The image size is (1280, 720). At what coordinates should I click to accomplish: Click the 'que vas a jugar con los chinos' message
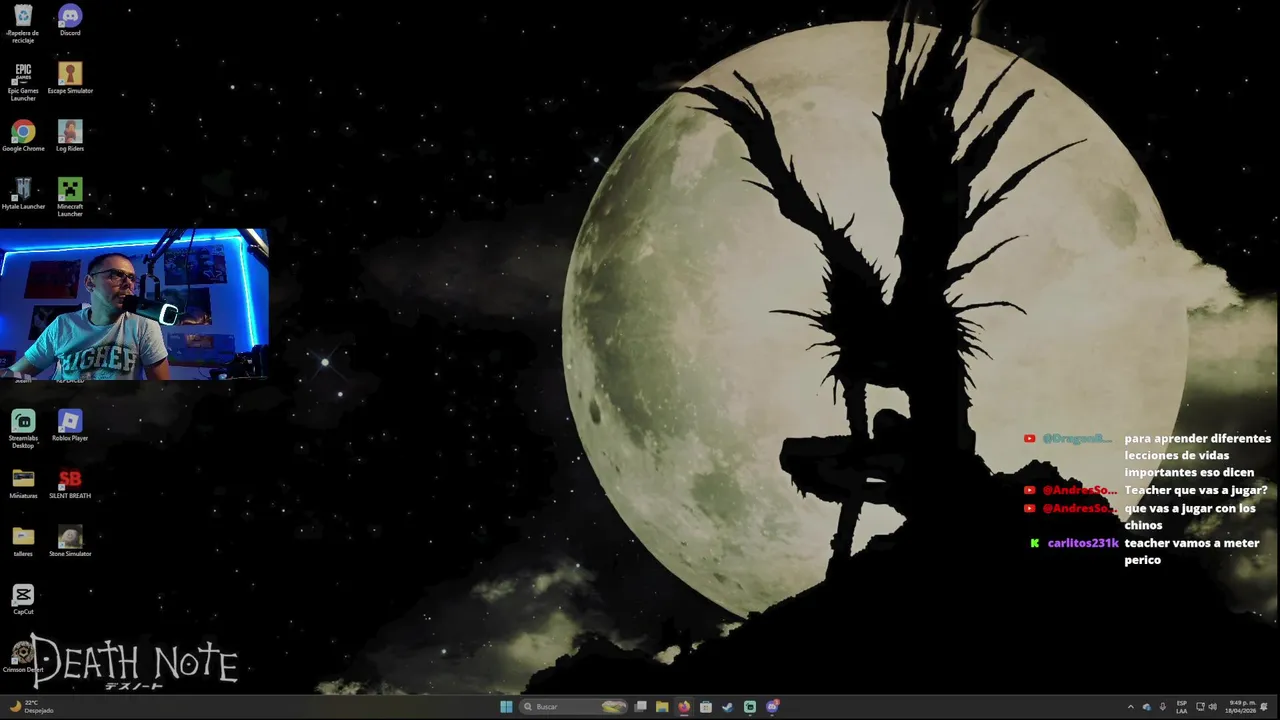coord(1190,516)
